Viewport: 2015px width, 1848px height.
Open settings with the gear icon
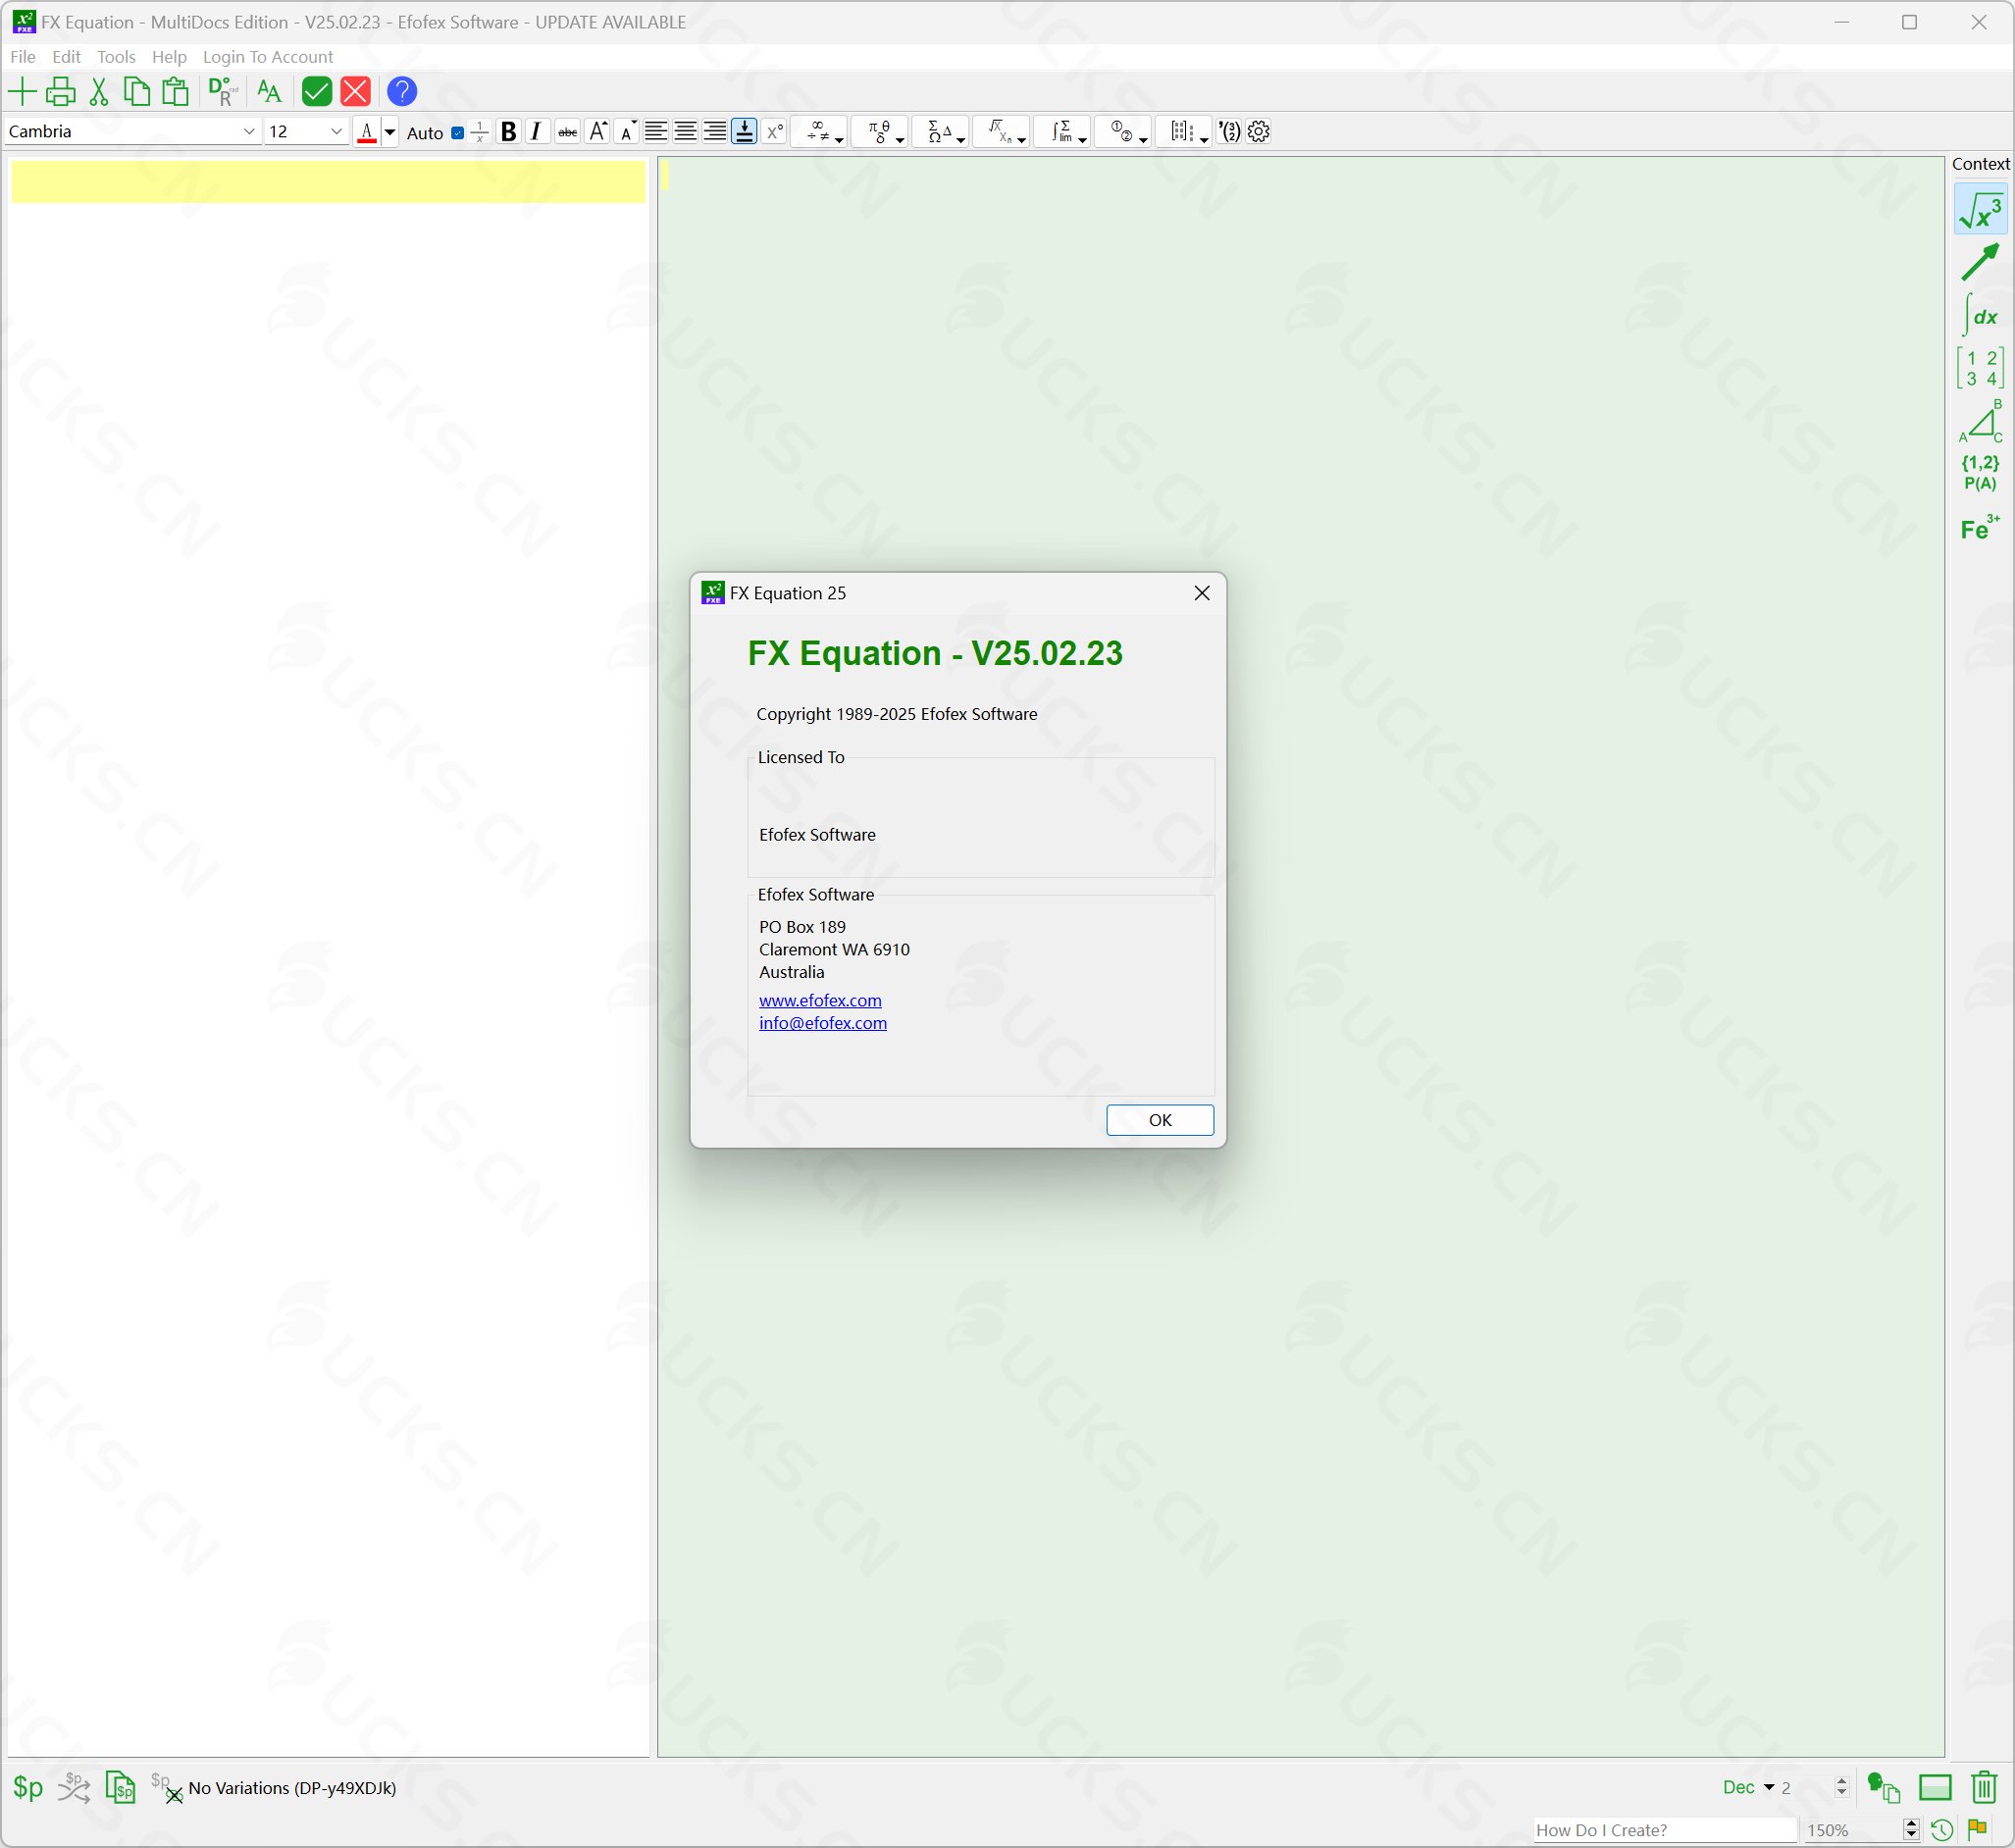point(1259,132)
